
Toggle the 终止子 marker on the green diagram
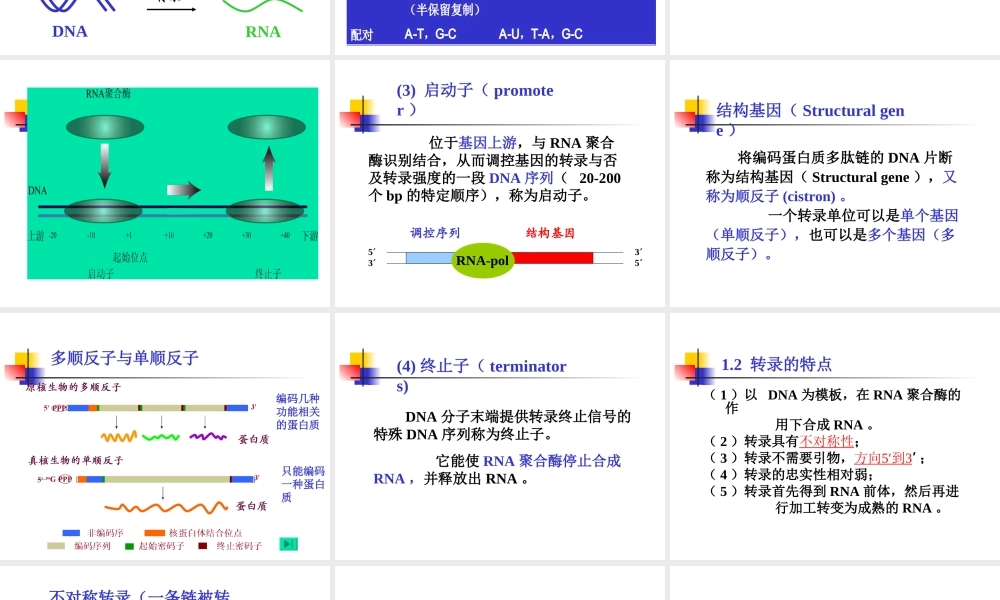coord(268,274)
